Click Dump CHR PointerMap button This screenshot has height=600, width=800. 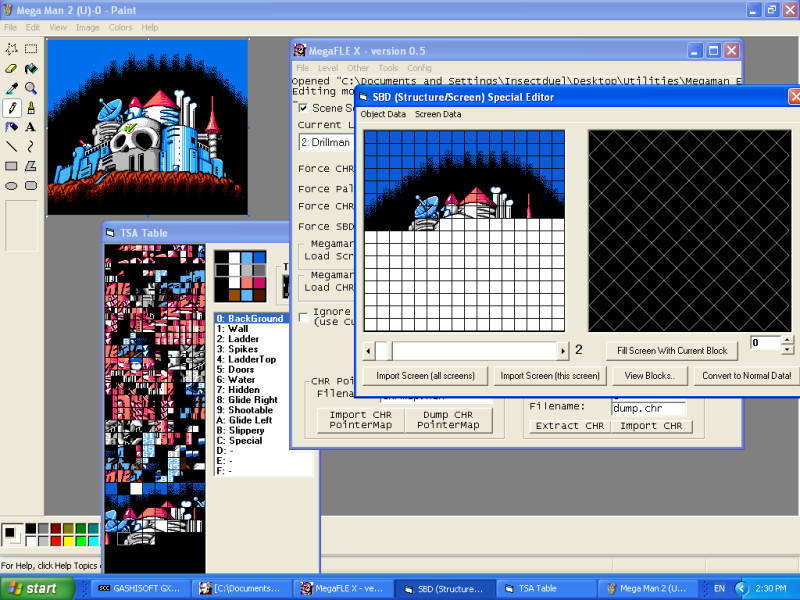tap(448, 420)
